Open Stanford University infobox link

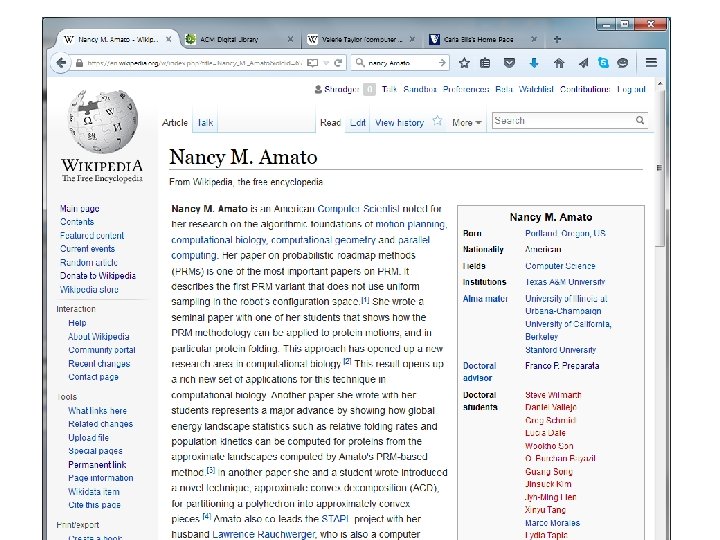pyautogui.click(x=560, y=350)
